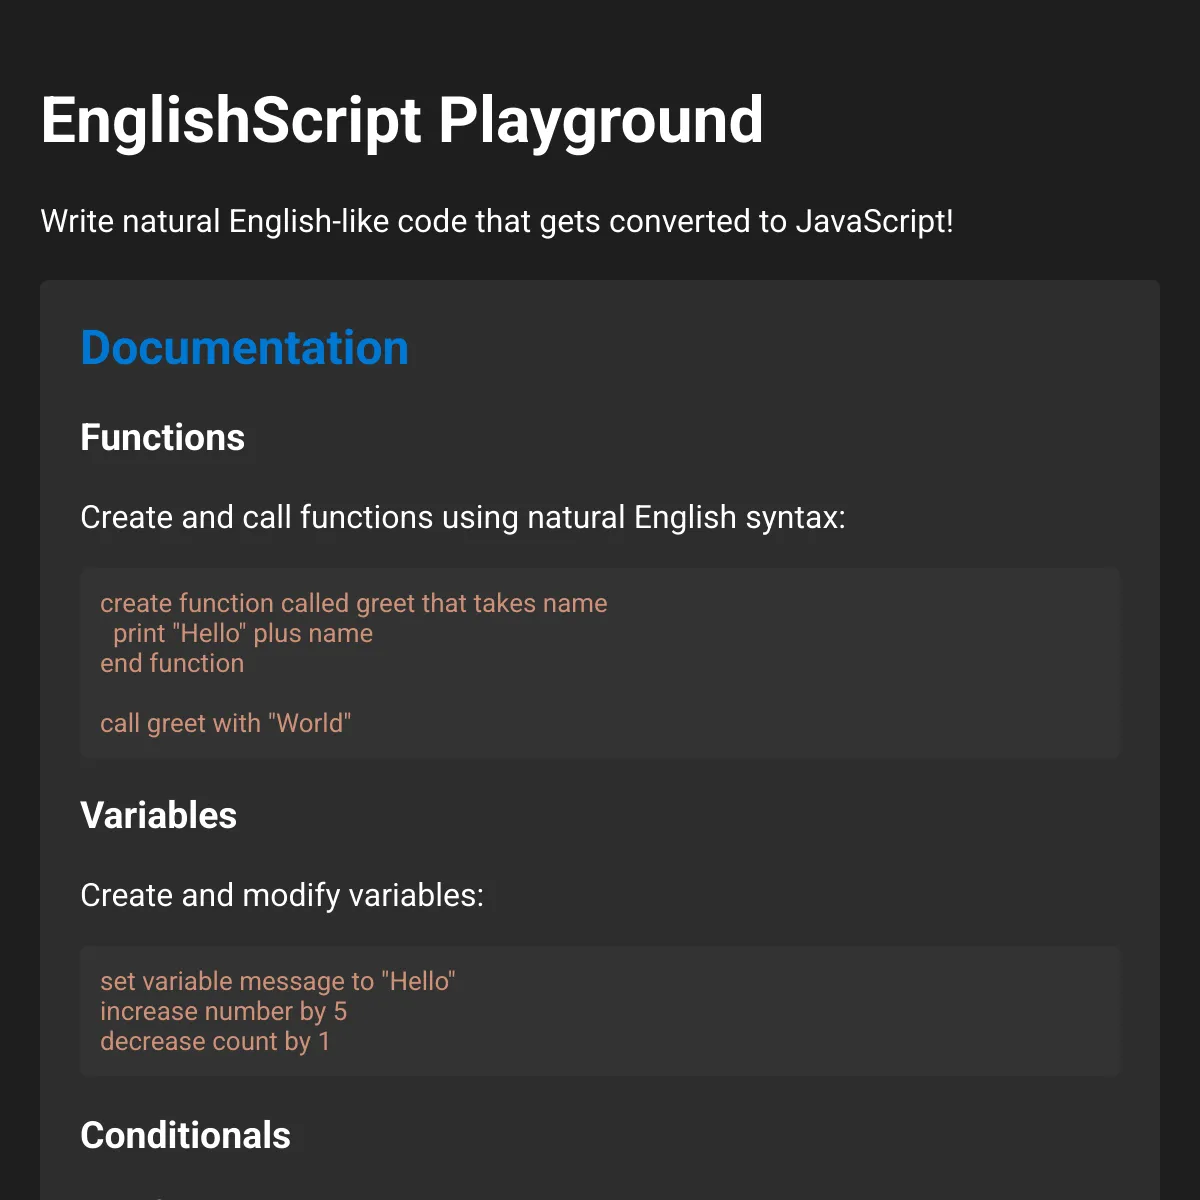
Task: Click the tagline about converting to JavaScript
Action: pyautogui.click(x=497, y=221)
